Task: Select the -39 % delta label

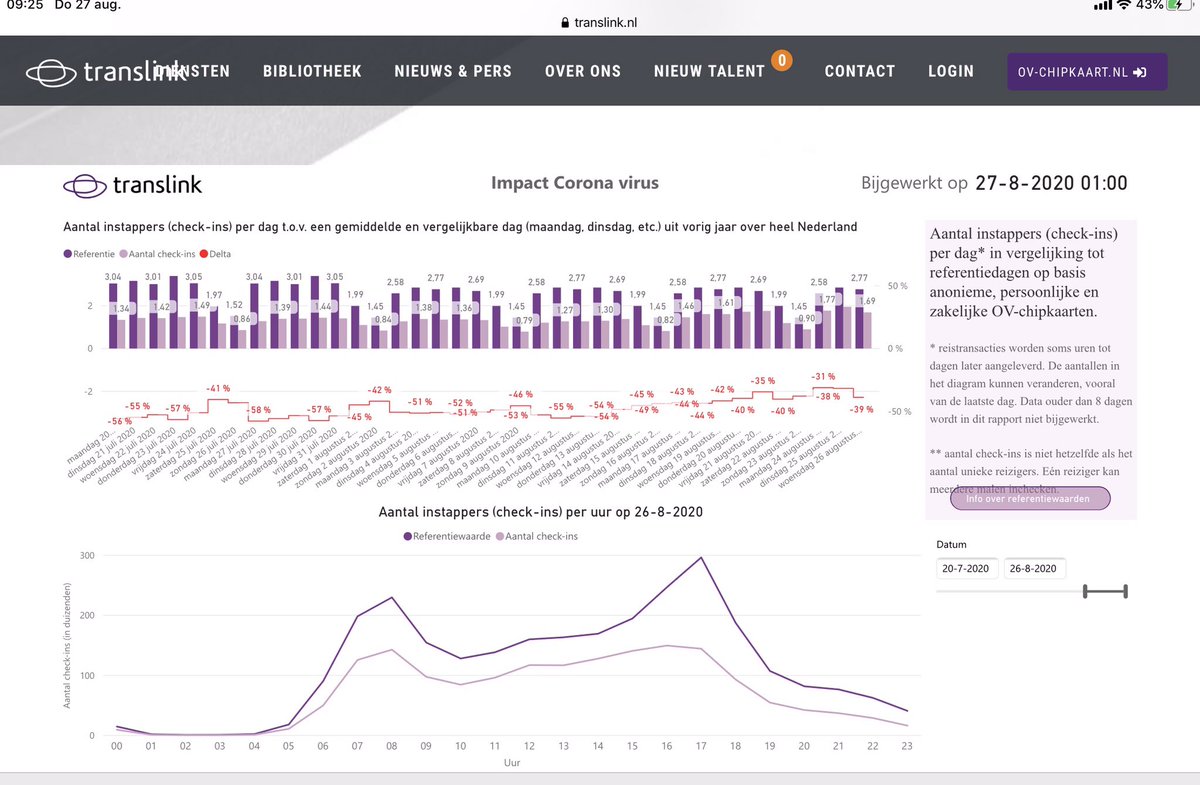Action: (x=859, y=409)
